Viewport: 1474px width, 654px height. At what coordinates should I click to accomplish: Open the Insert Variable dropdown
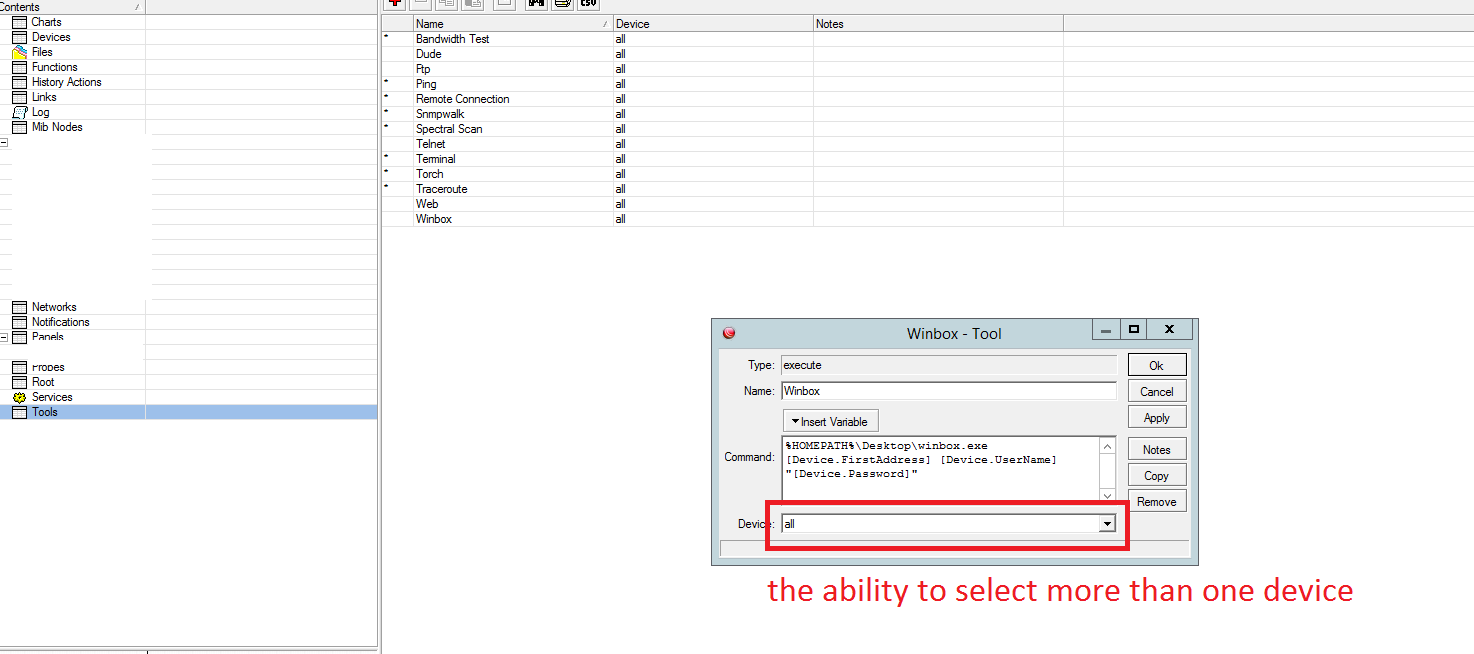pos(831,421)
